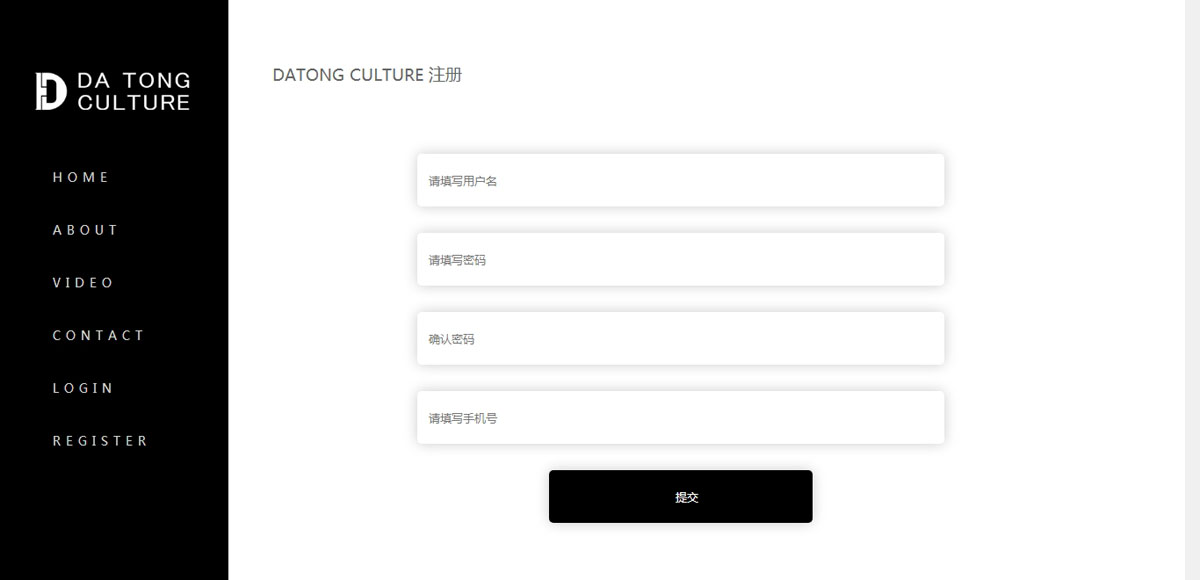
Task: Open the LOGIN page link
Action: 84,388
